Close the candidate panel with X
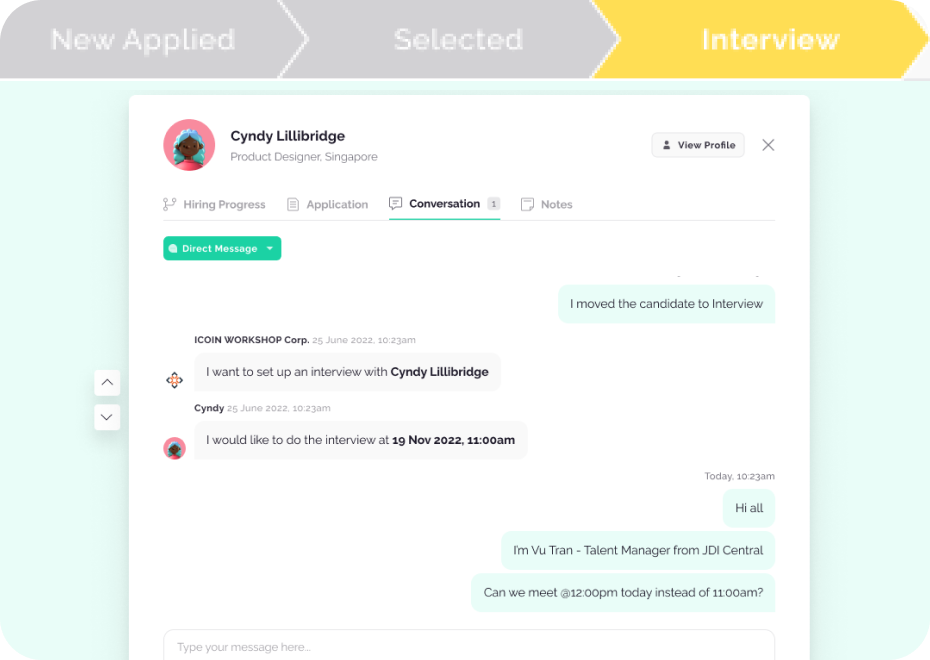The width and height of the screenshot is (930, 660). 768,145
